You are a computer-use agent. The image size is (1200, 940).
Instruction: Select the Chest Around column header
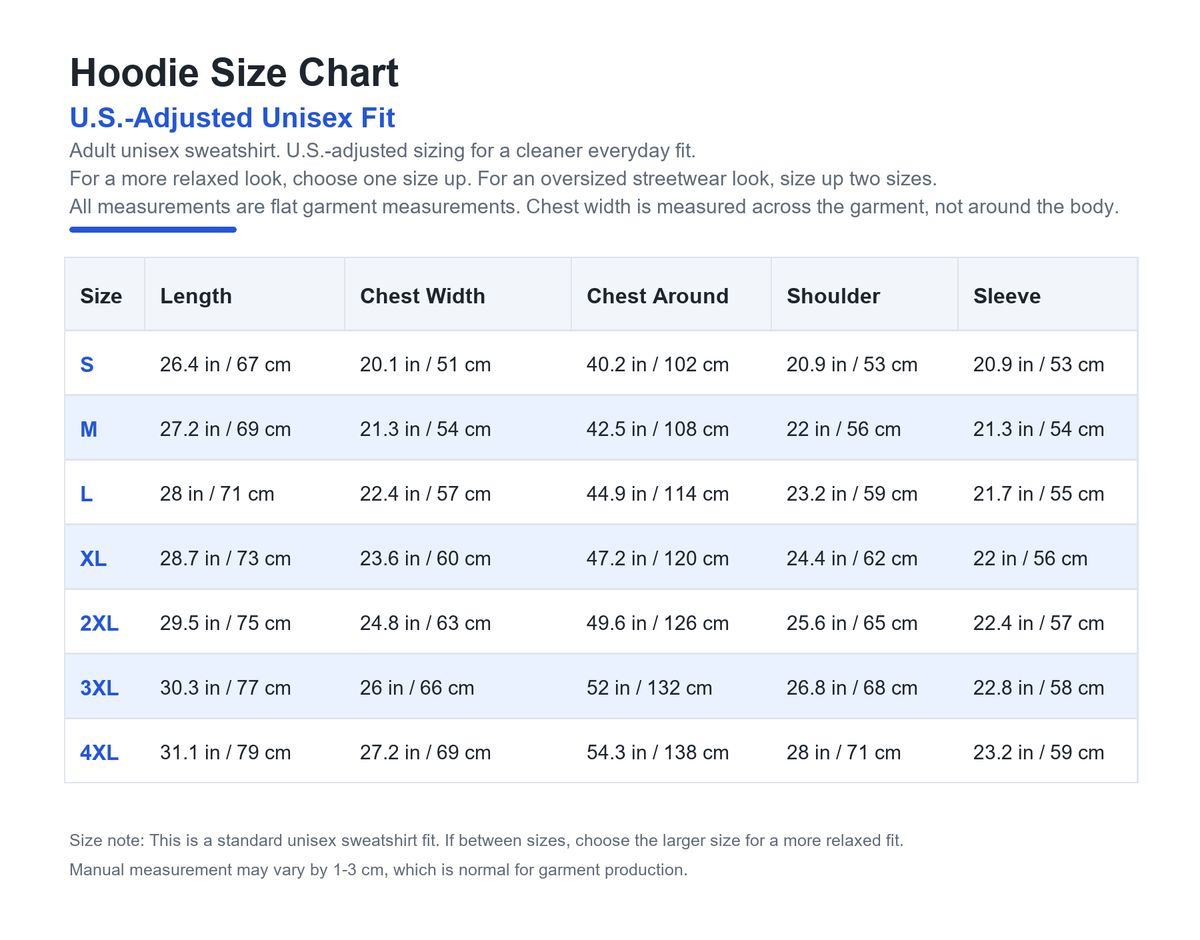click(x=657, y=296)
